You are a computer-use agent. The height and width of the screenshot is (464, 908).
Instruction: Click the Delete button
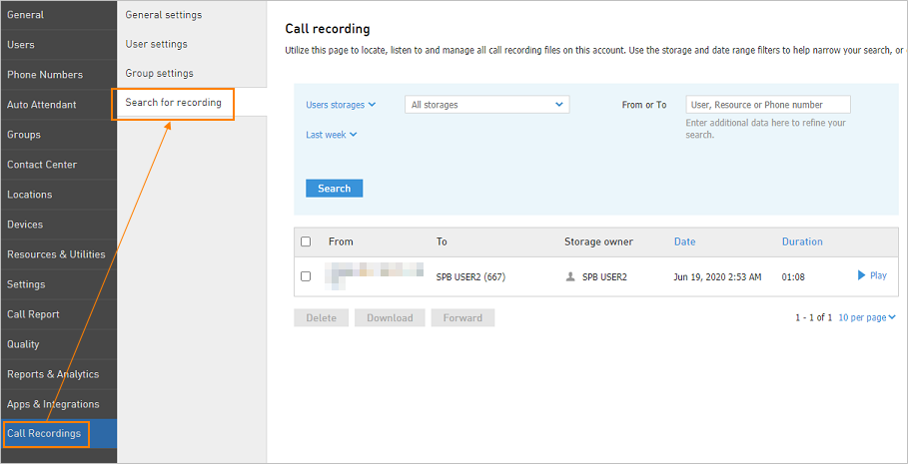pos(321,318)
